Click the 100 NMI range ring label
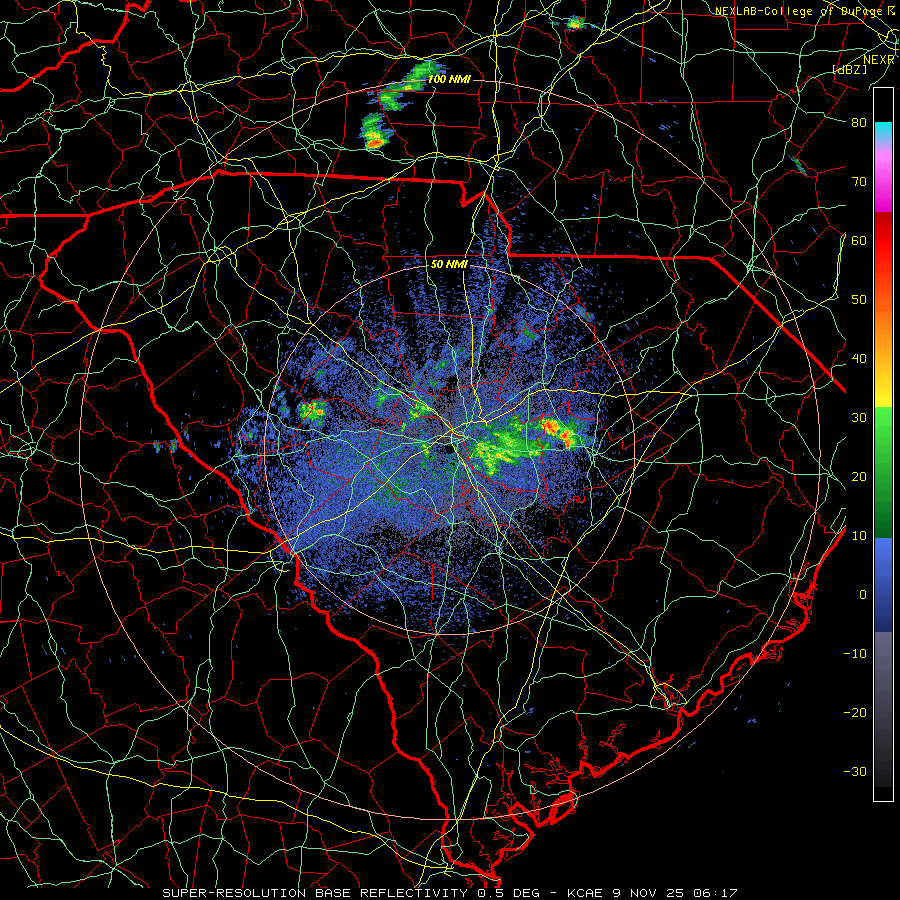Image resolution: width=900 pixels, height=900 pixels. (449, 79)
